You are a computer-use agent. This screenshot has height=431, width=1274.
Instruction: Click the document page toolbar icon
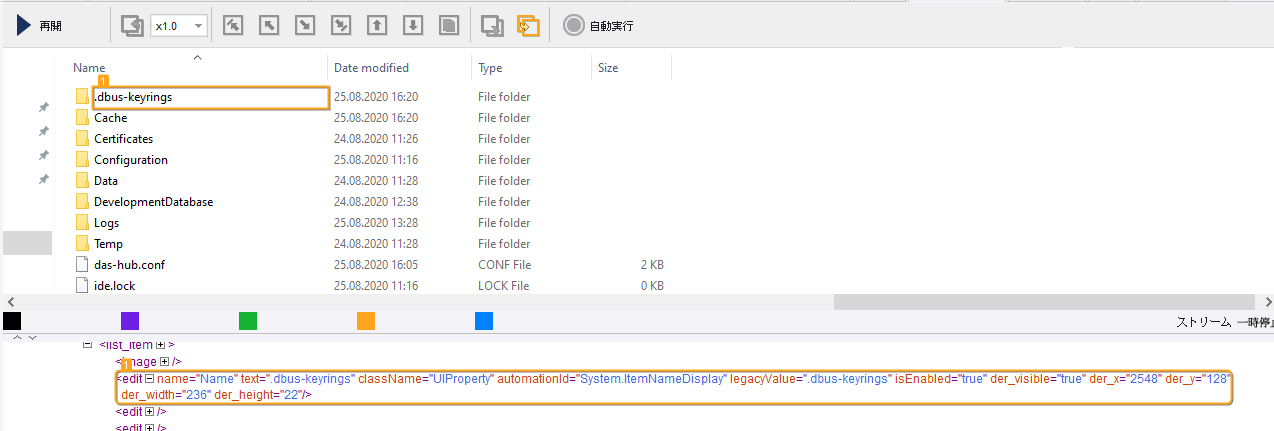449,26
